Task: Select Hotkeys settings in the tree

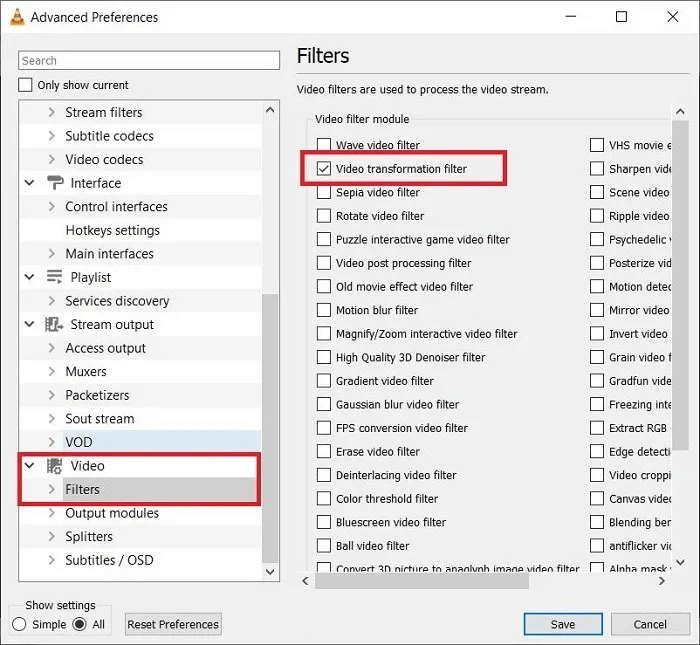Action: coord(112,230)
